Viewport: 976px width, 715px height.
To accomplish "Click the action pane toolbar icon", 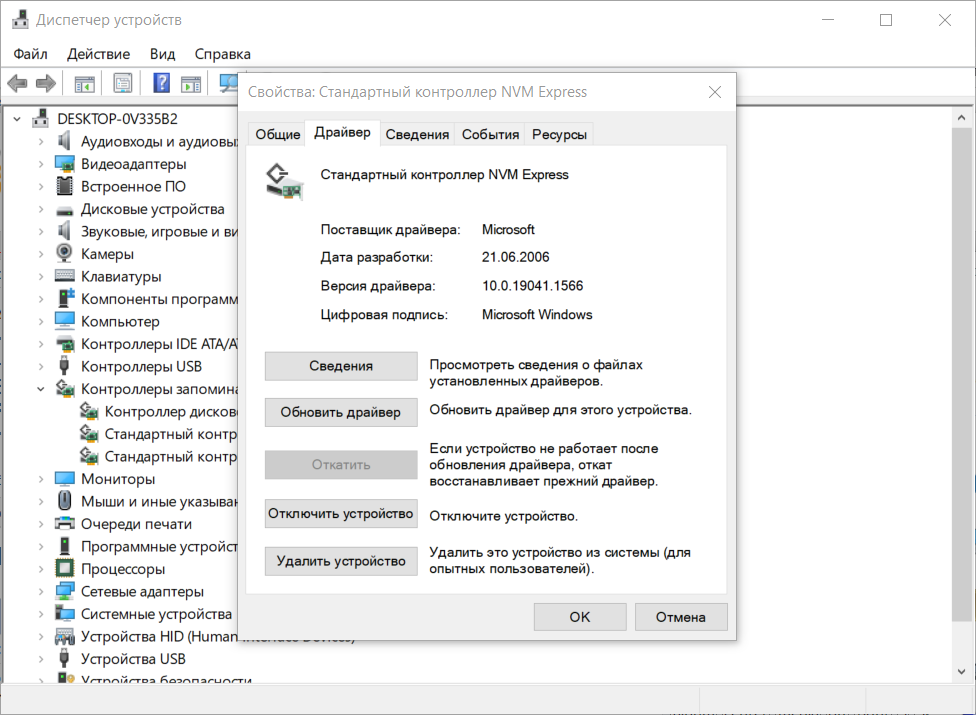I will [190, 83].
